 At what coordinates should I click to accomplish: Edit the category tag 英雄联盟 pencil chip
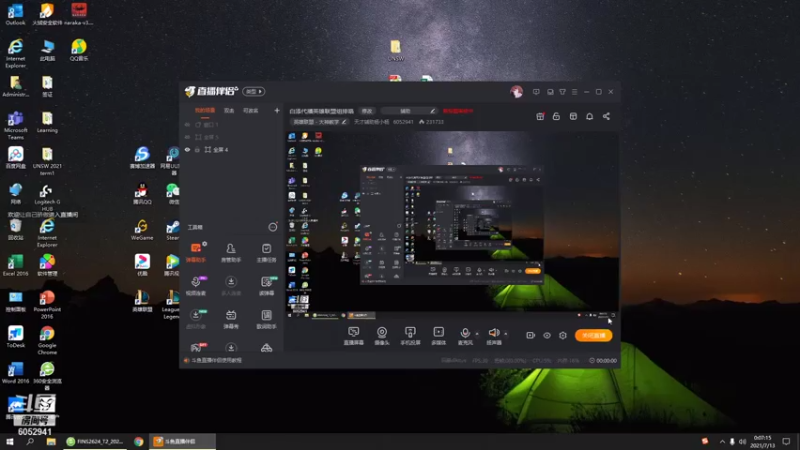tap(319, 122)
